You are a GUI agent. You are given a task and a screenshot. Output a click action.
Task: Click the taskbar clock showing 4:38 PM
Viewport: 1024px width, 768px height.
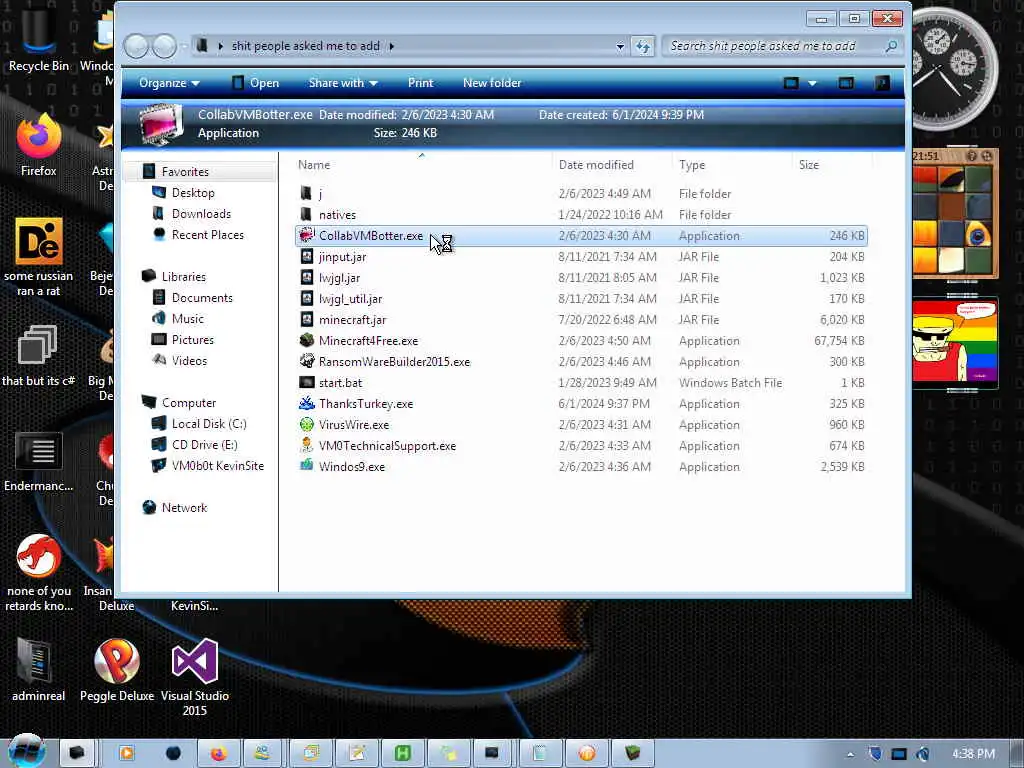click(973, 754)
